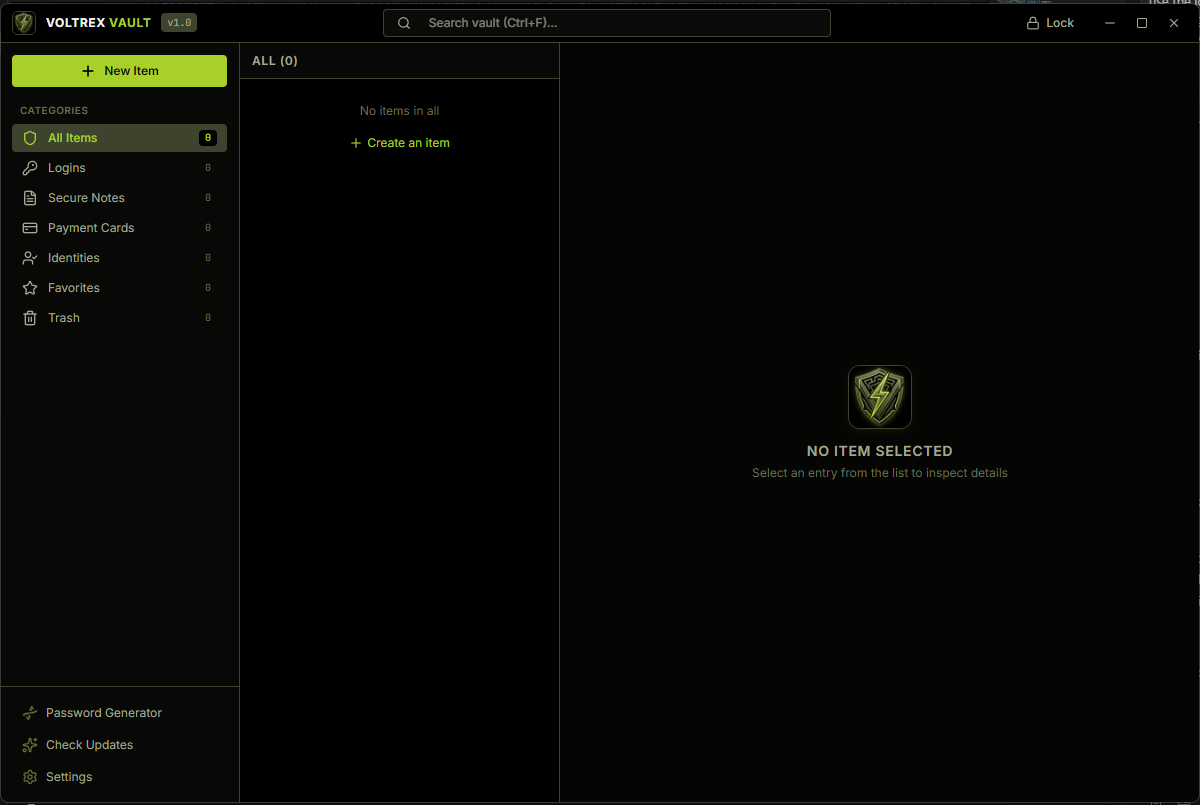1200x805 pixels.
Task: Click the plus icon beside Create an item
Action: pyautogui.click(x=356, y=143)
